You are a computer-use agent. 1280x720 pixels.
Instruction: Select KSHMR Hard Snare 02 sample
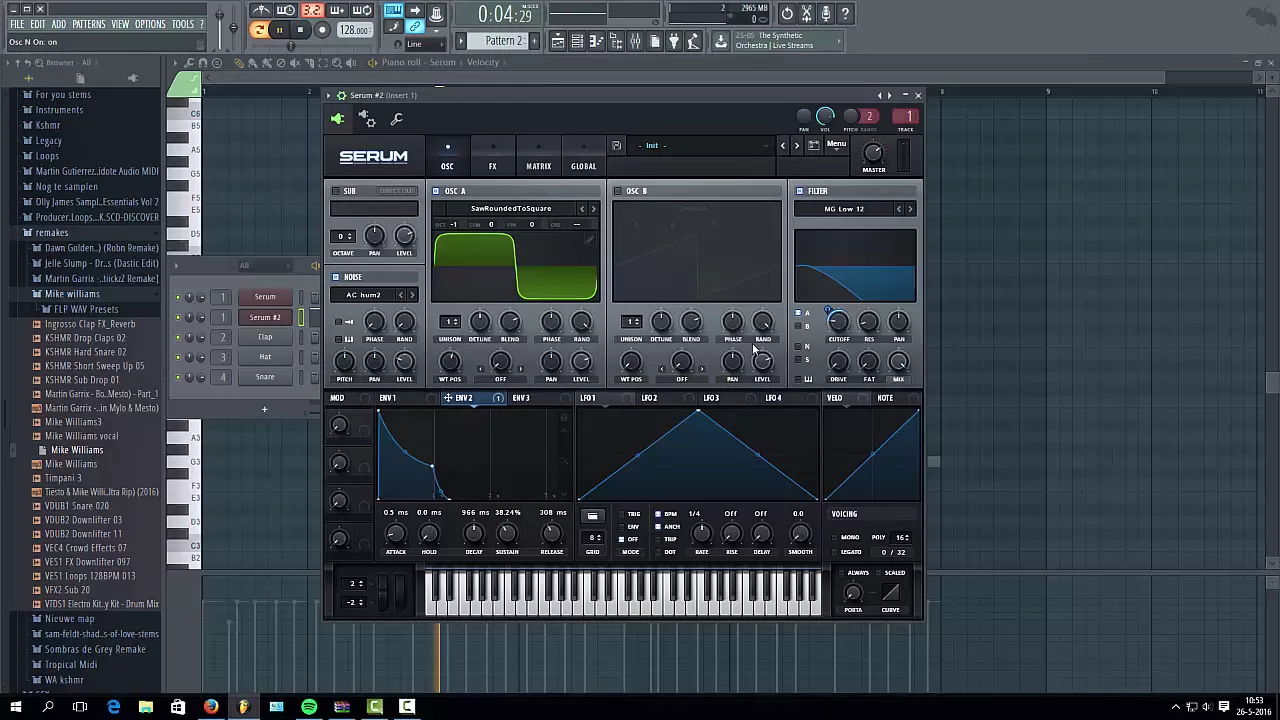(86, 352)
